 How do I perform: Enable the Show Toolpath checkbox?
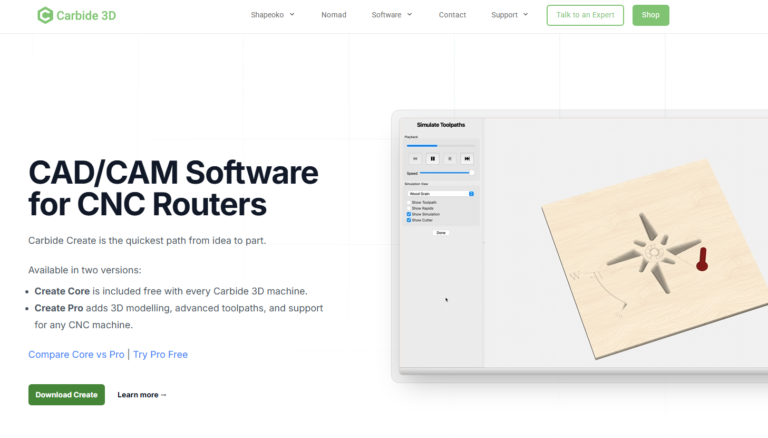coord(409,202)
